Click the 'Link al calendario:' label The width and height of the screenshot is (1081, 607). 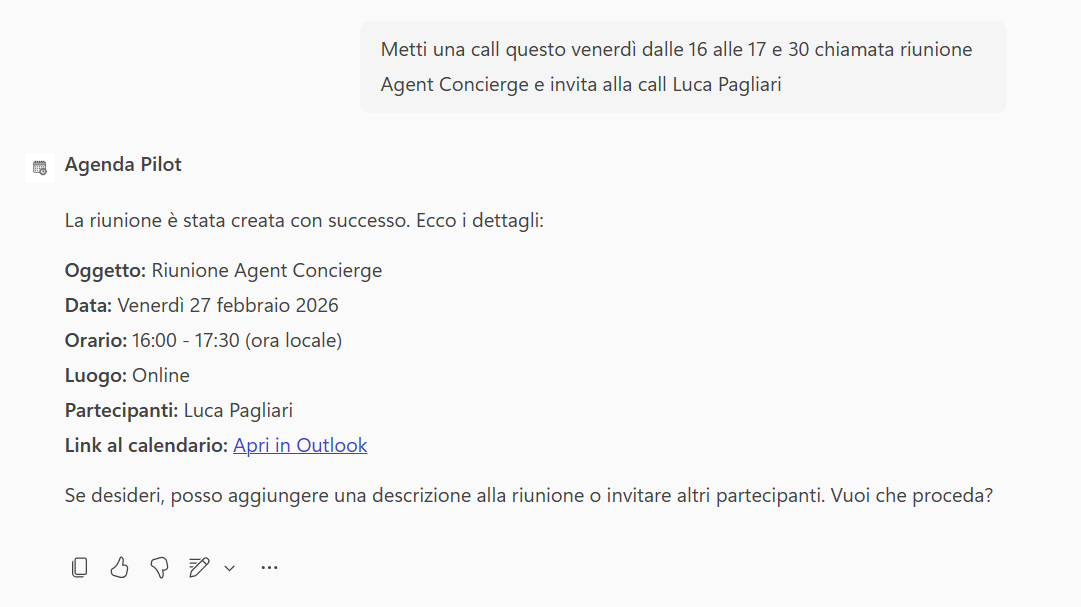[x=146, y=446]
